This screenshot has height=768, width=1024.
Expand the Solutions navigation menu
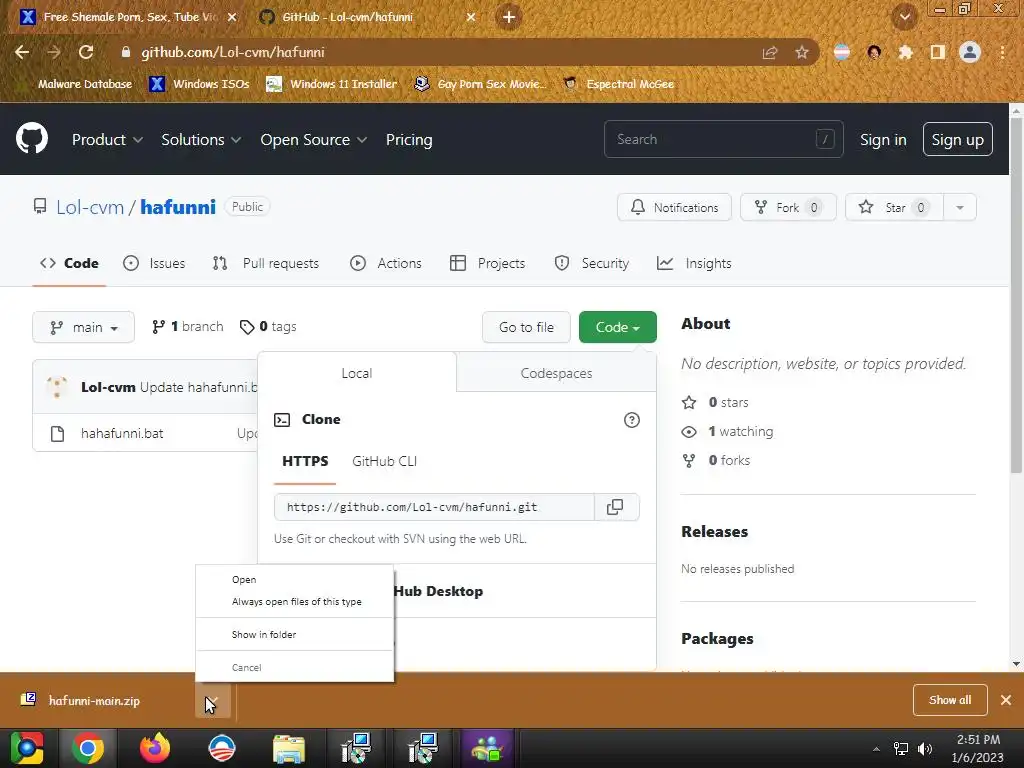click(x=201, y=140)
